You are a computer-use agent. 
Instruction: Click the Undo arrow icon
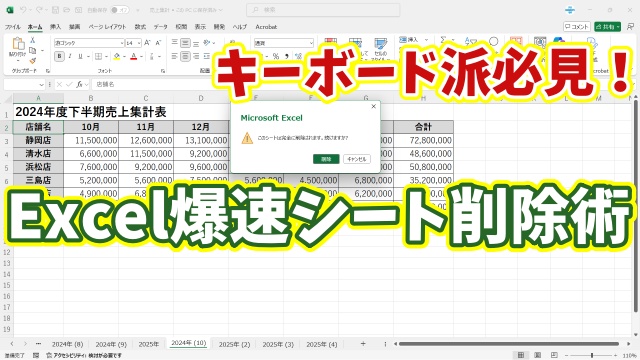[23, 10]
